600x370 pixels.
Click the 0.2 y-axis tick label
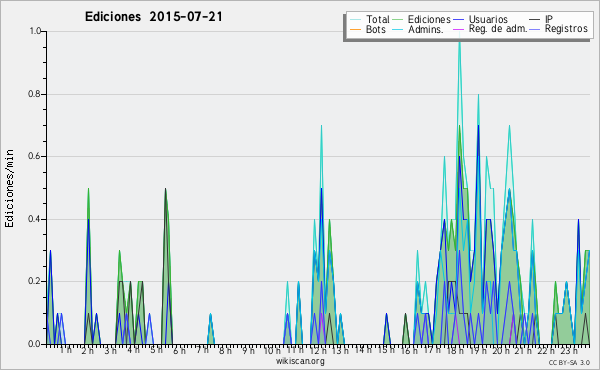click(35, 281)
